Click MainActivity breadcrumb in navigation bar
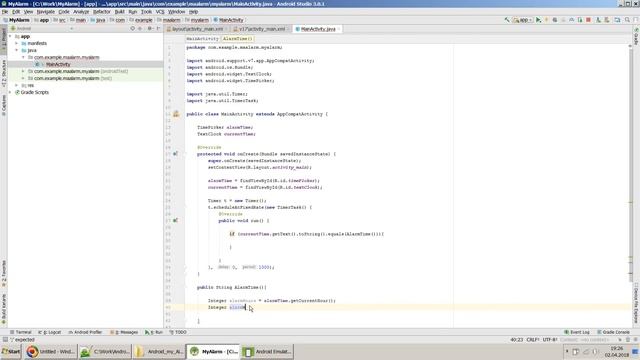The height and width of the screenshot is (360, 640). click(x=229, y=20)
